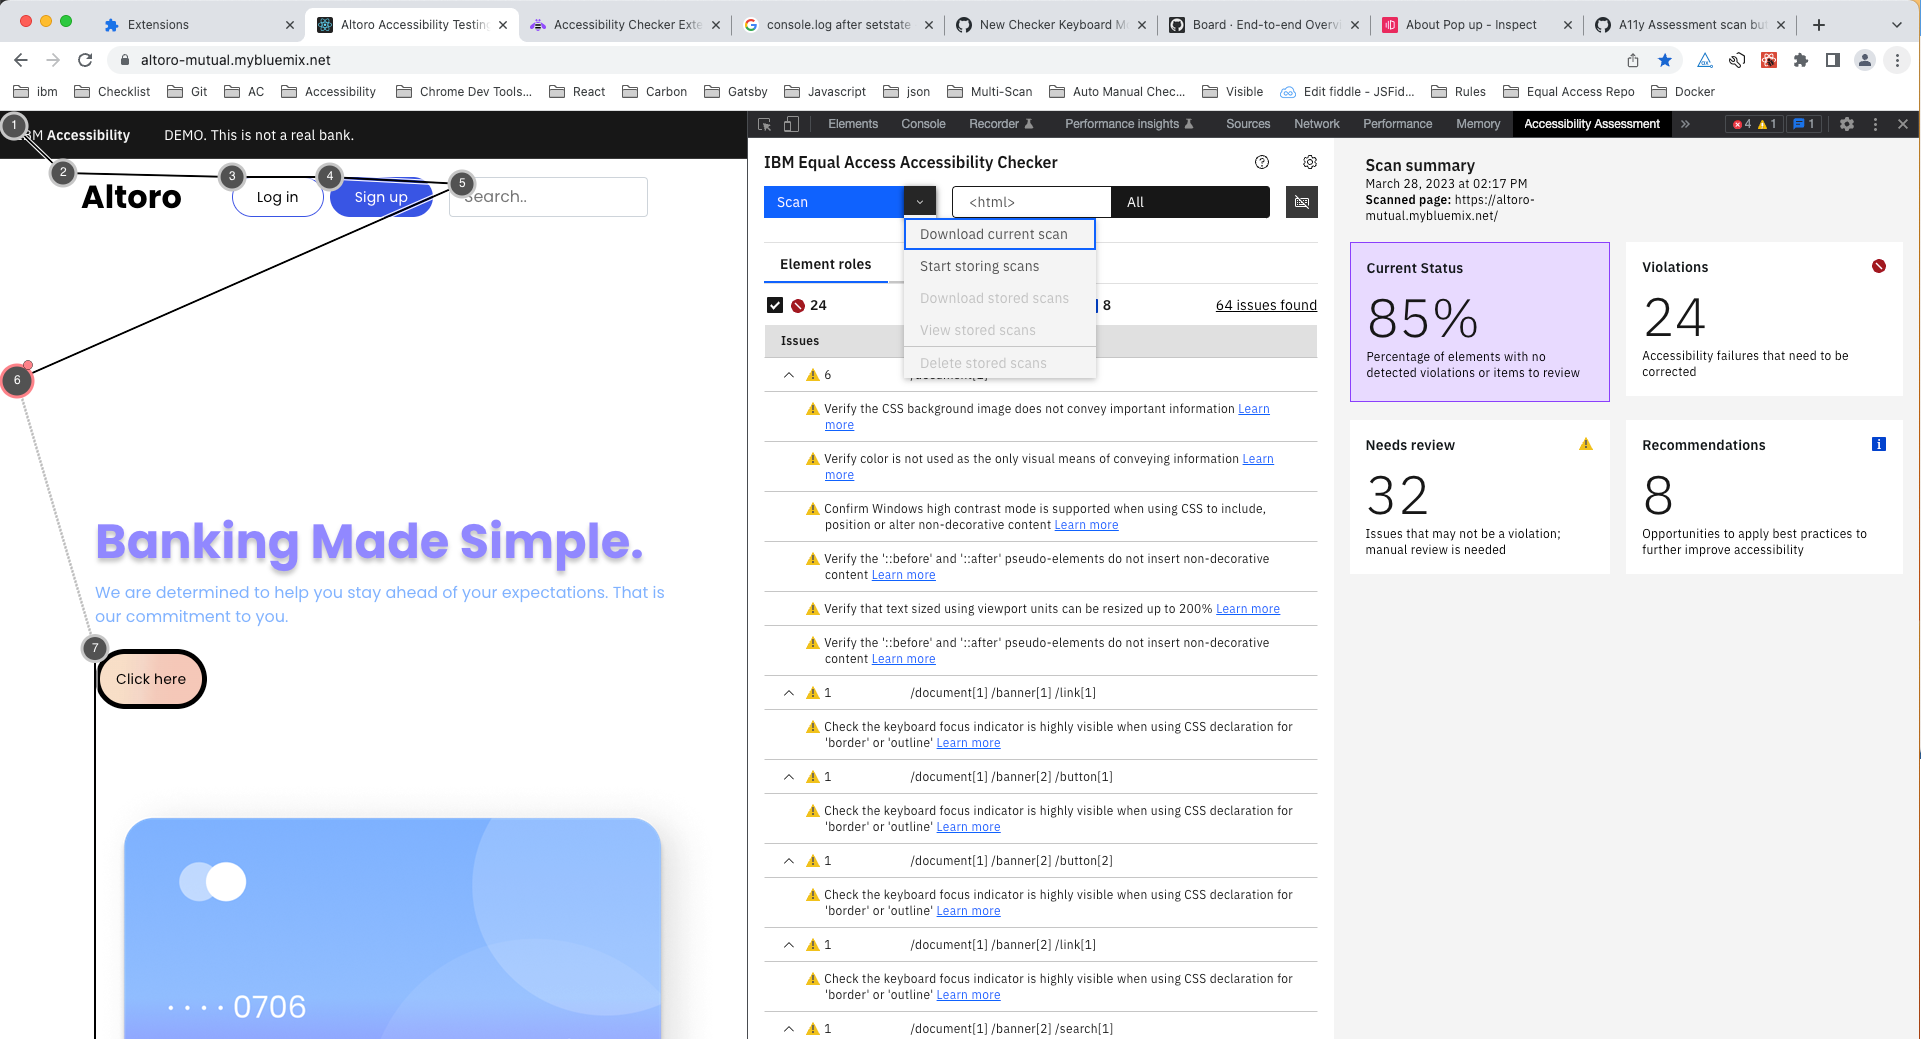This screenshot has width=1921, height=1039.
Task: Switch to the DevTools Elements tab
Action: tap(853, 124)
